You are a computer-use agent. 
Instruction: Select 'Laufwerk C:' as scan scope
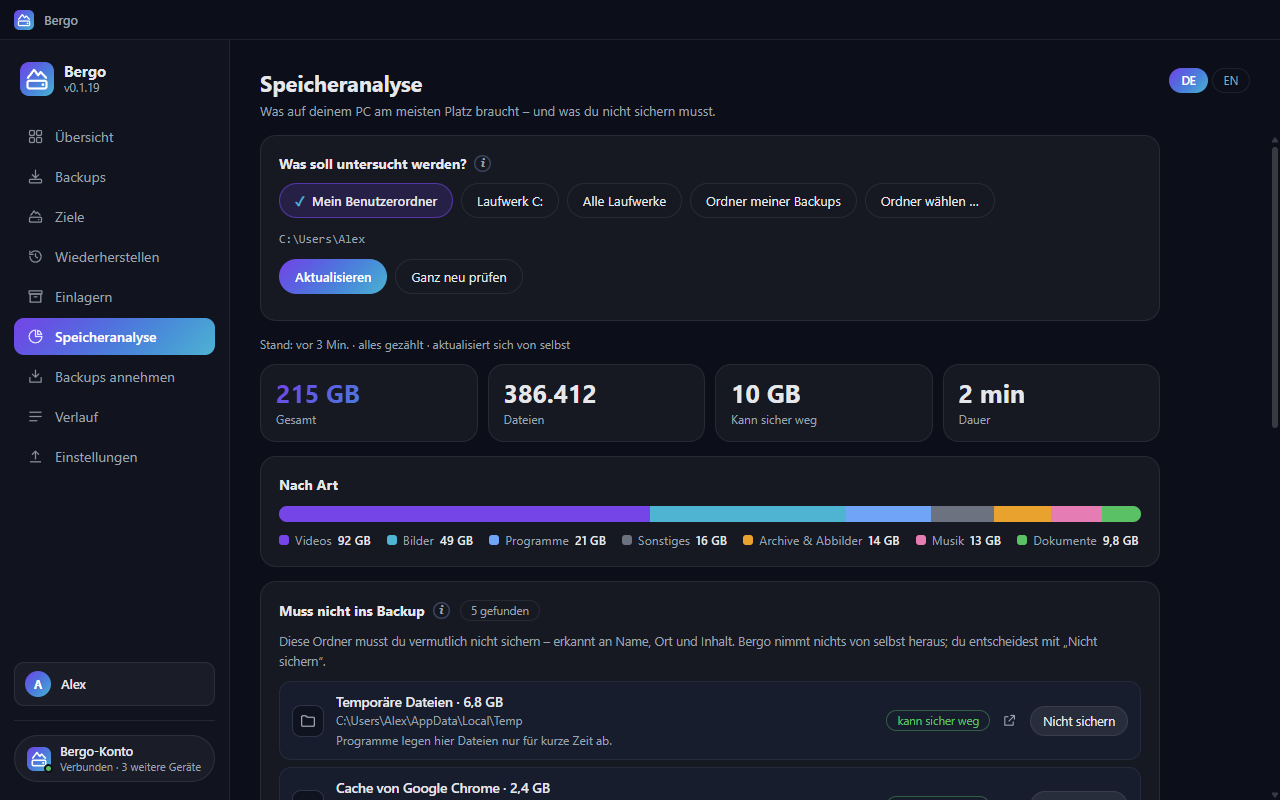pyautogui.click(x=510, y=201)
